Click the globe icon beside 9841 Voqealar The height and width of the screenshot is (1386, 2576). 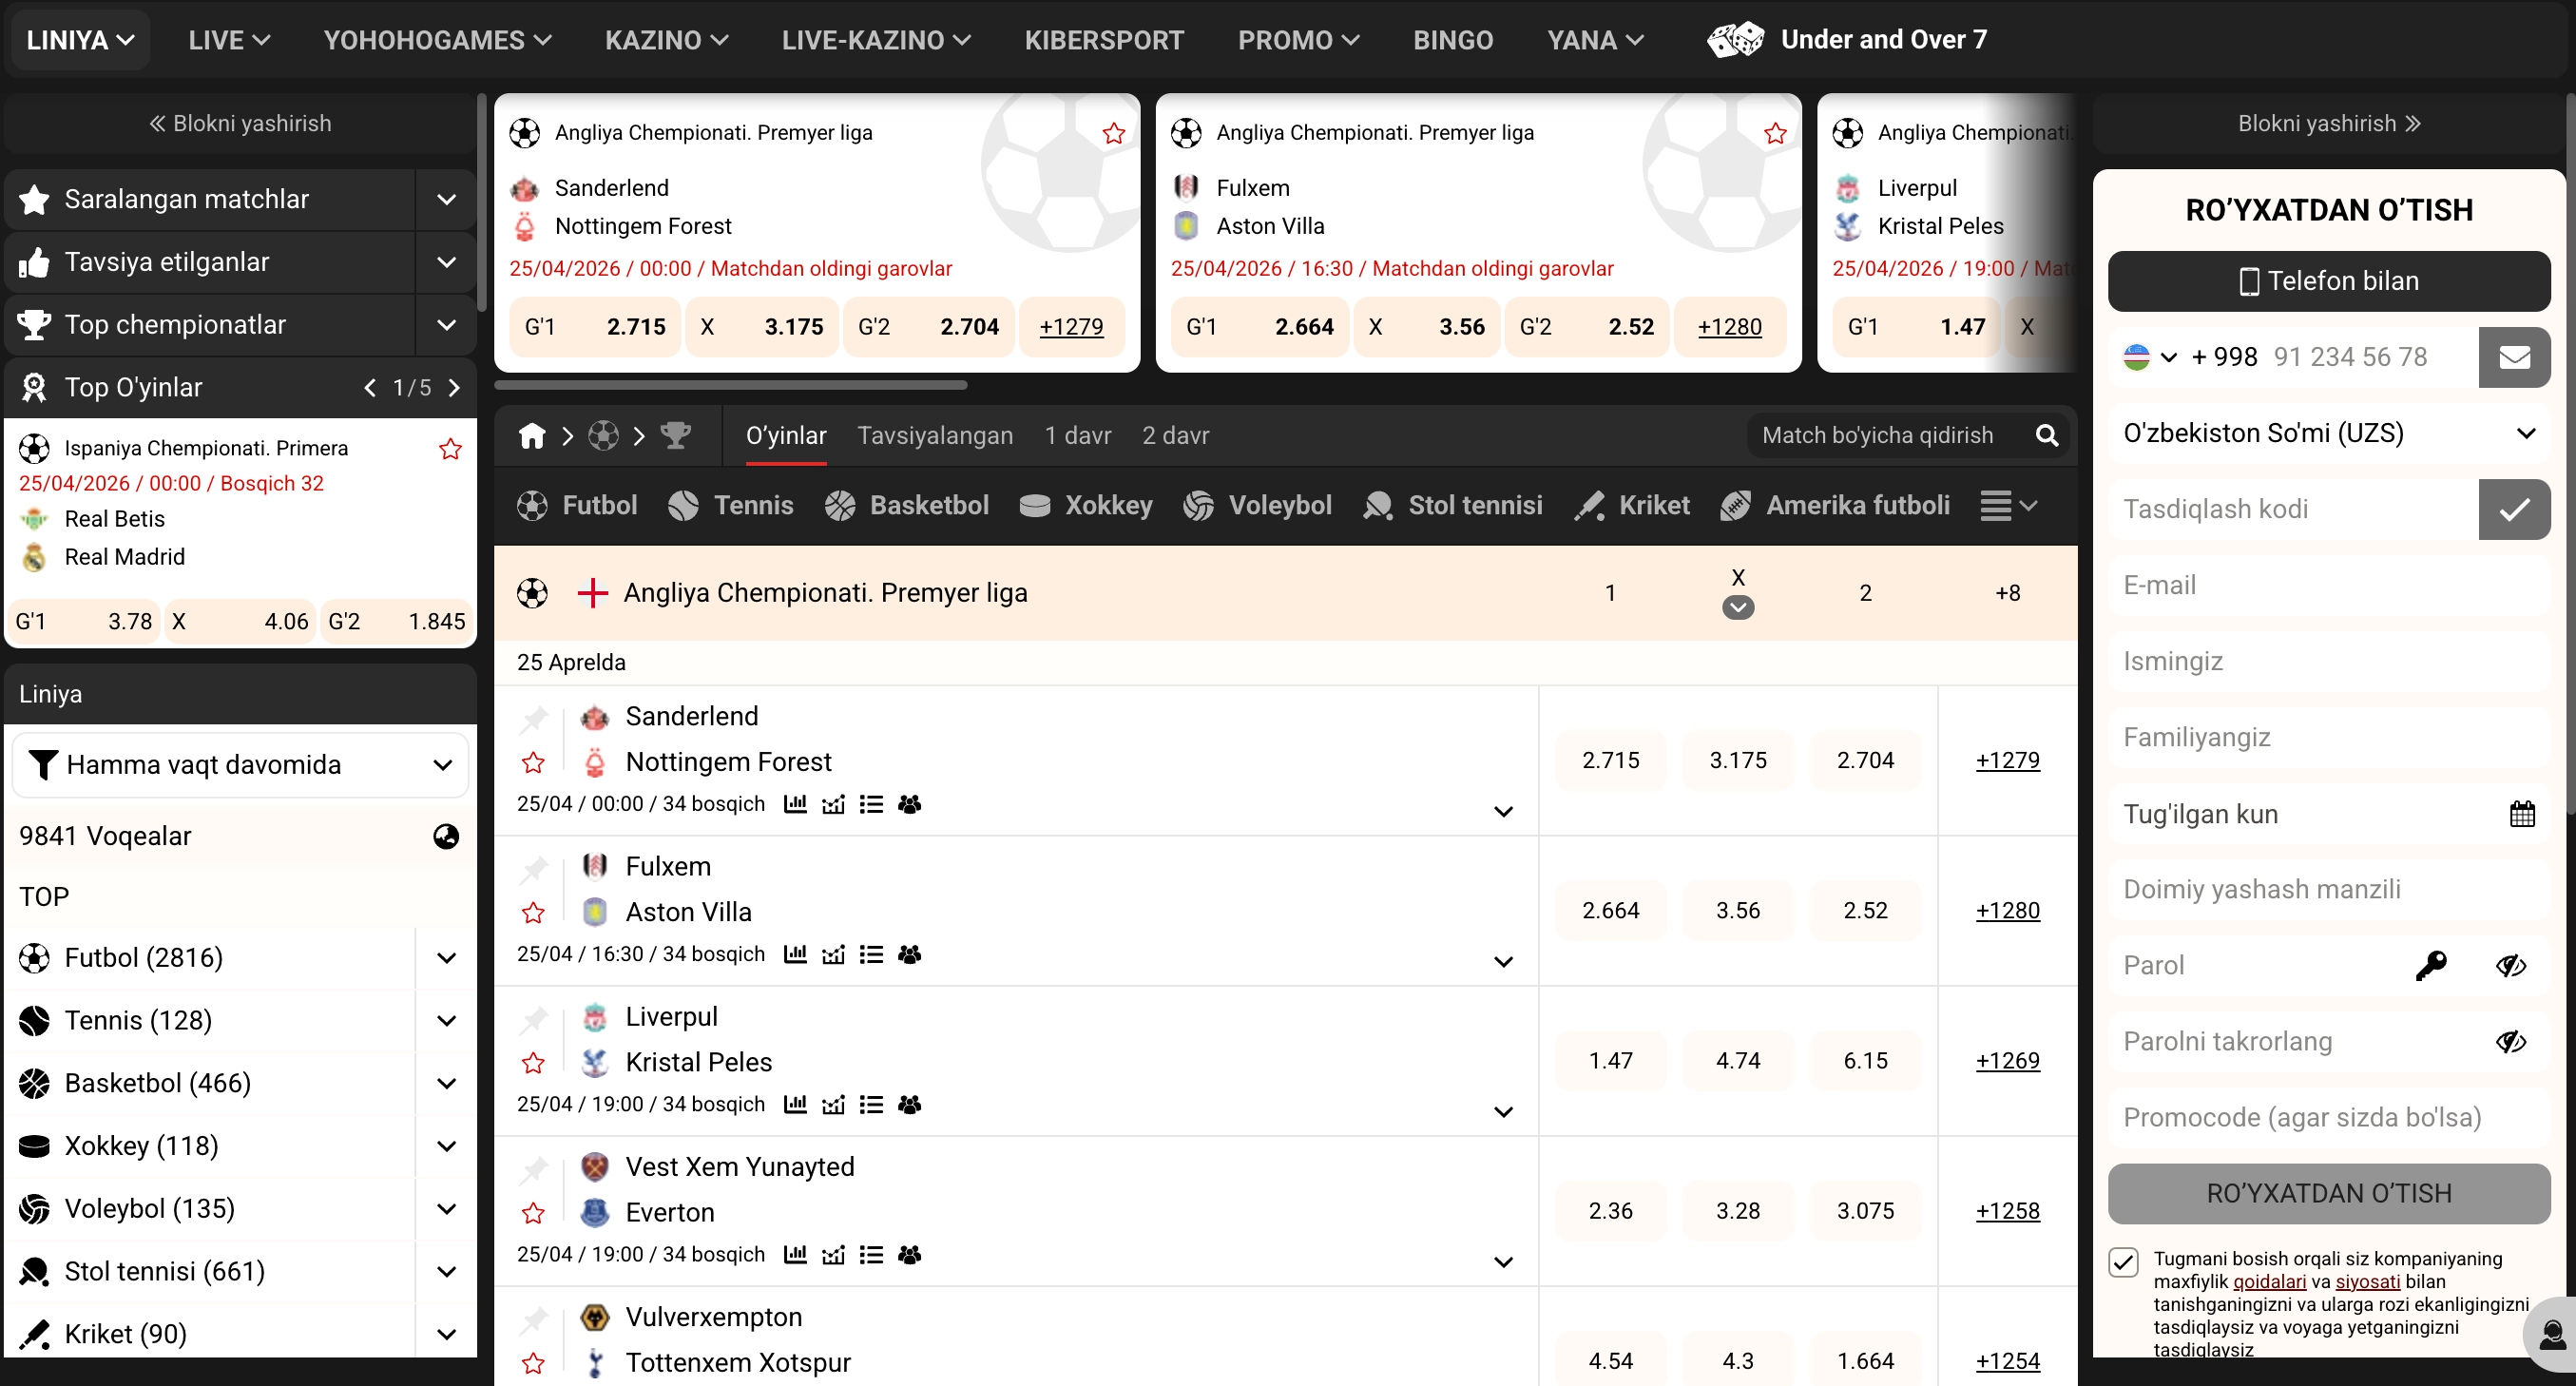pyautogui.click(x=446, y=837)
